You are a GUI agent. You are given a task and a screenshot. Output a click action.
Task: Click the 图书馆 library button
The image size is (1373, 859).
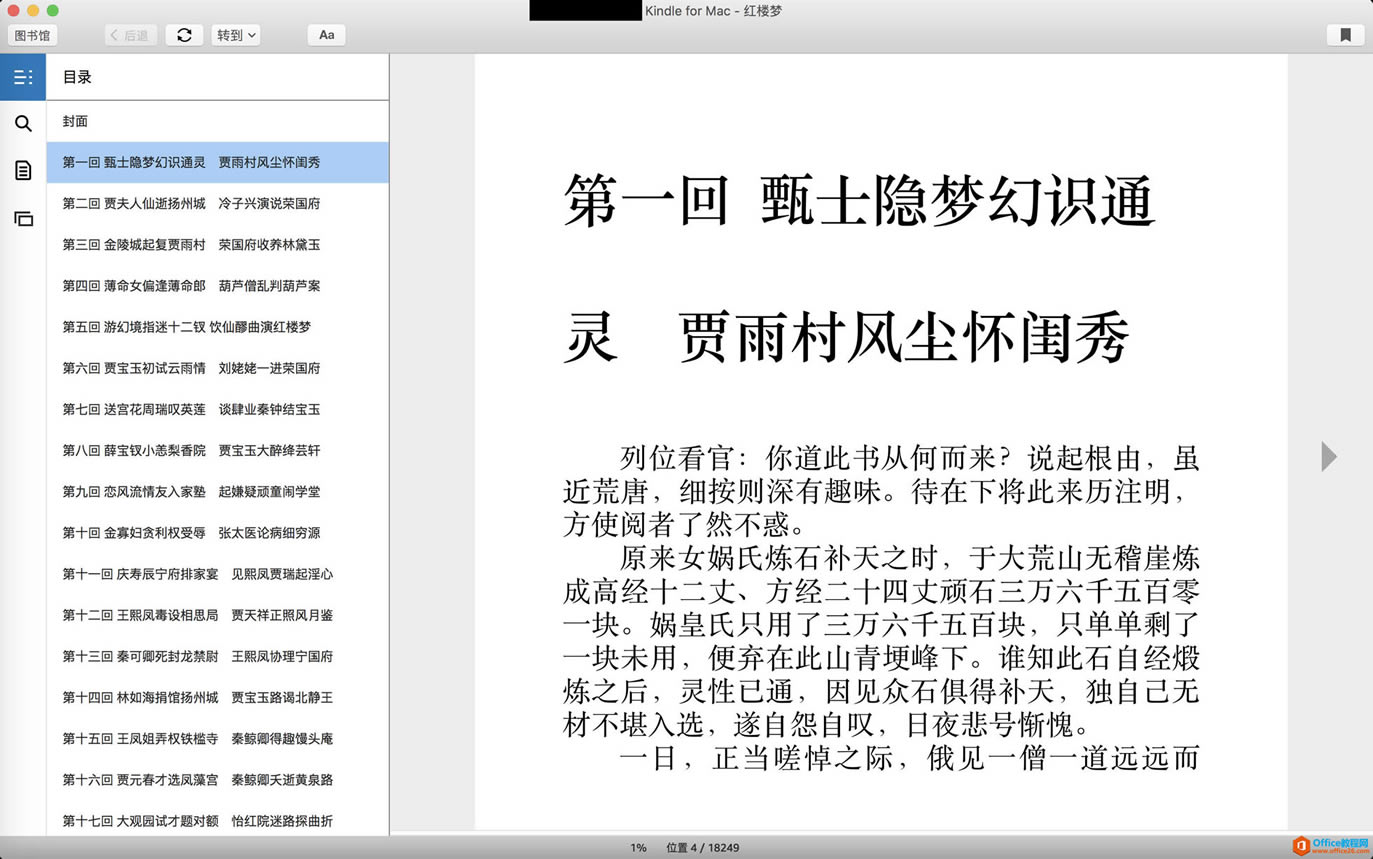point(31,34)
